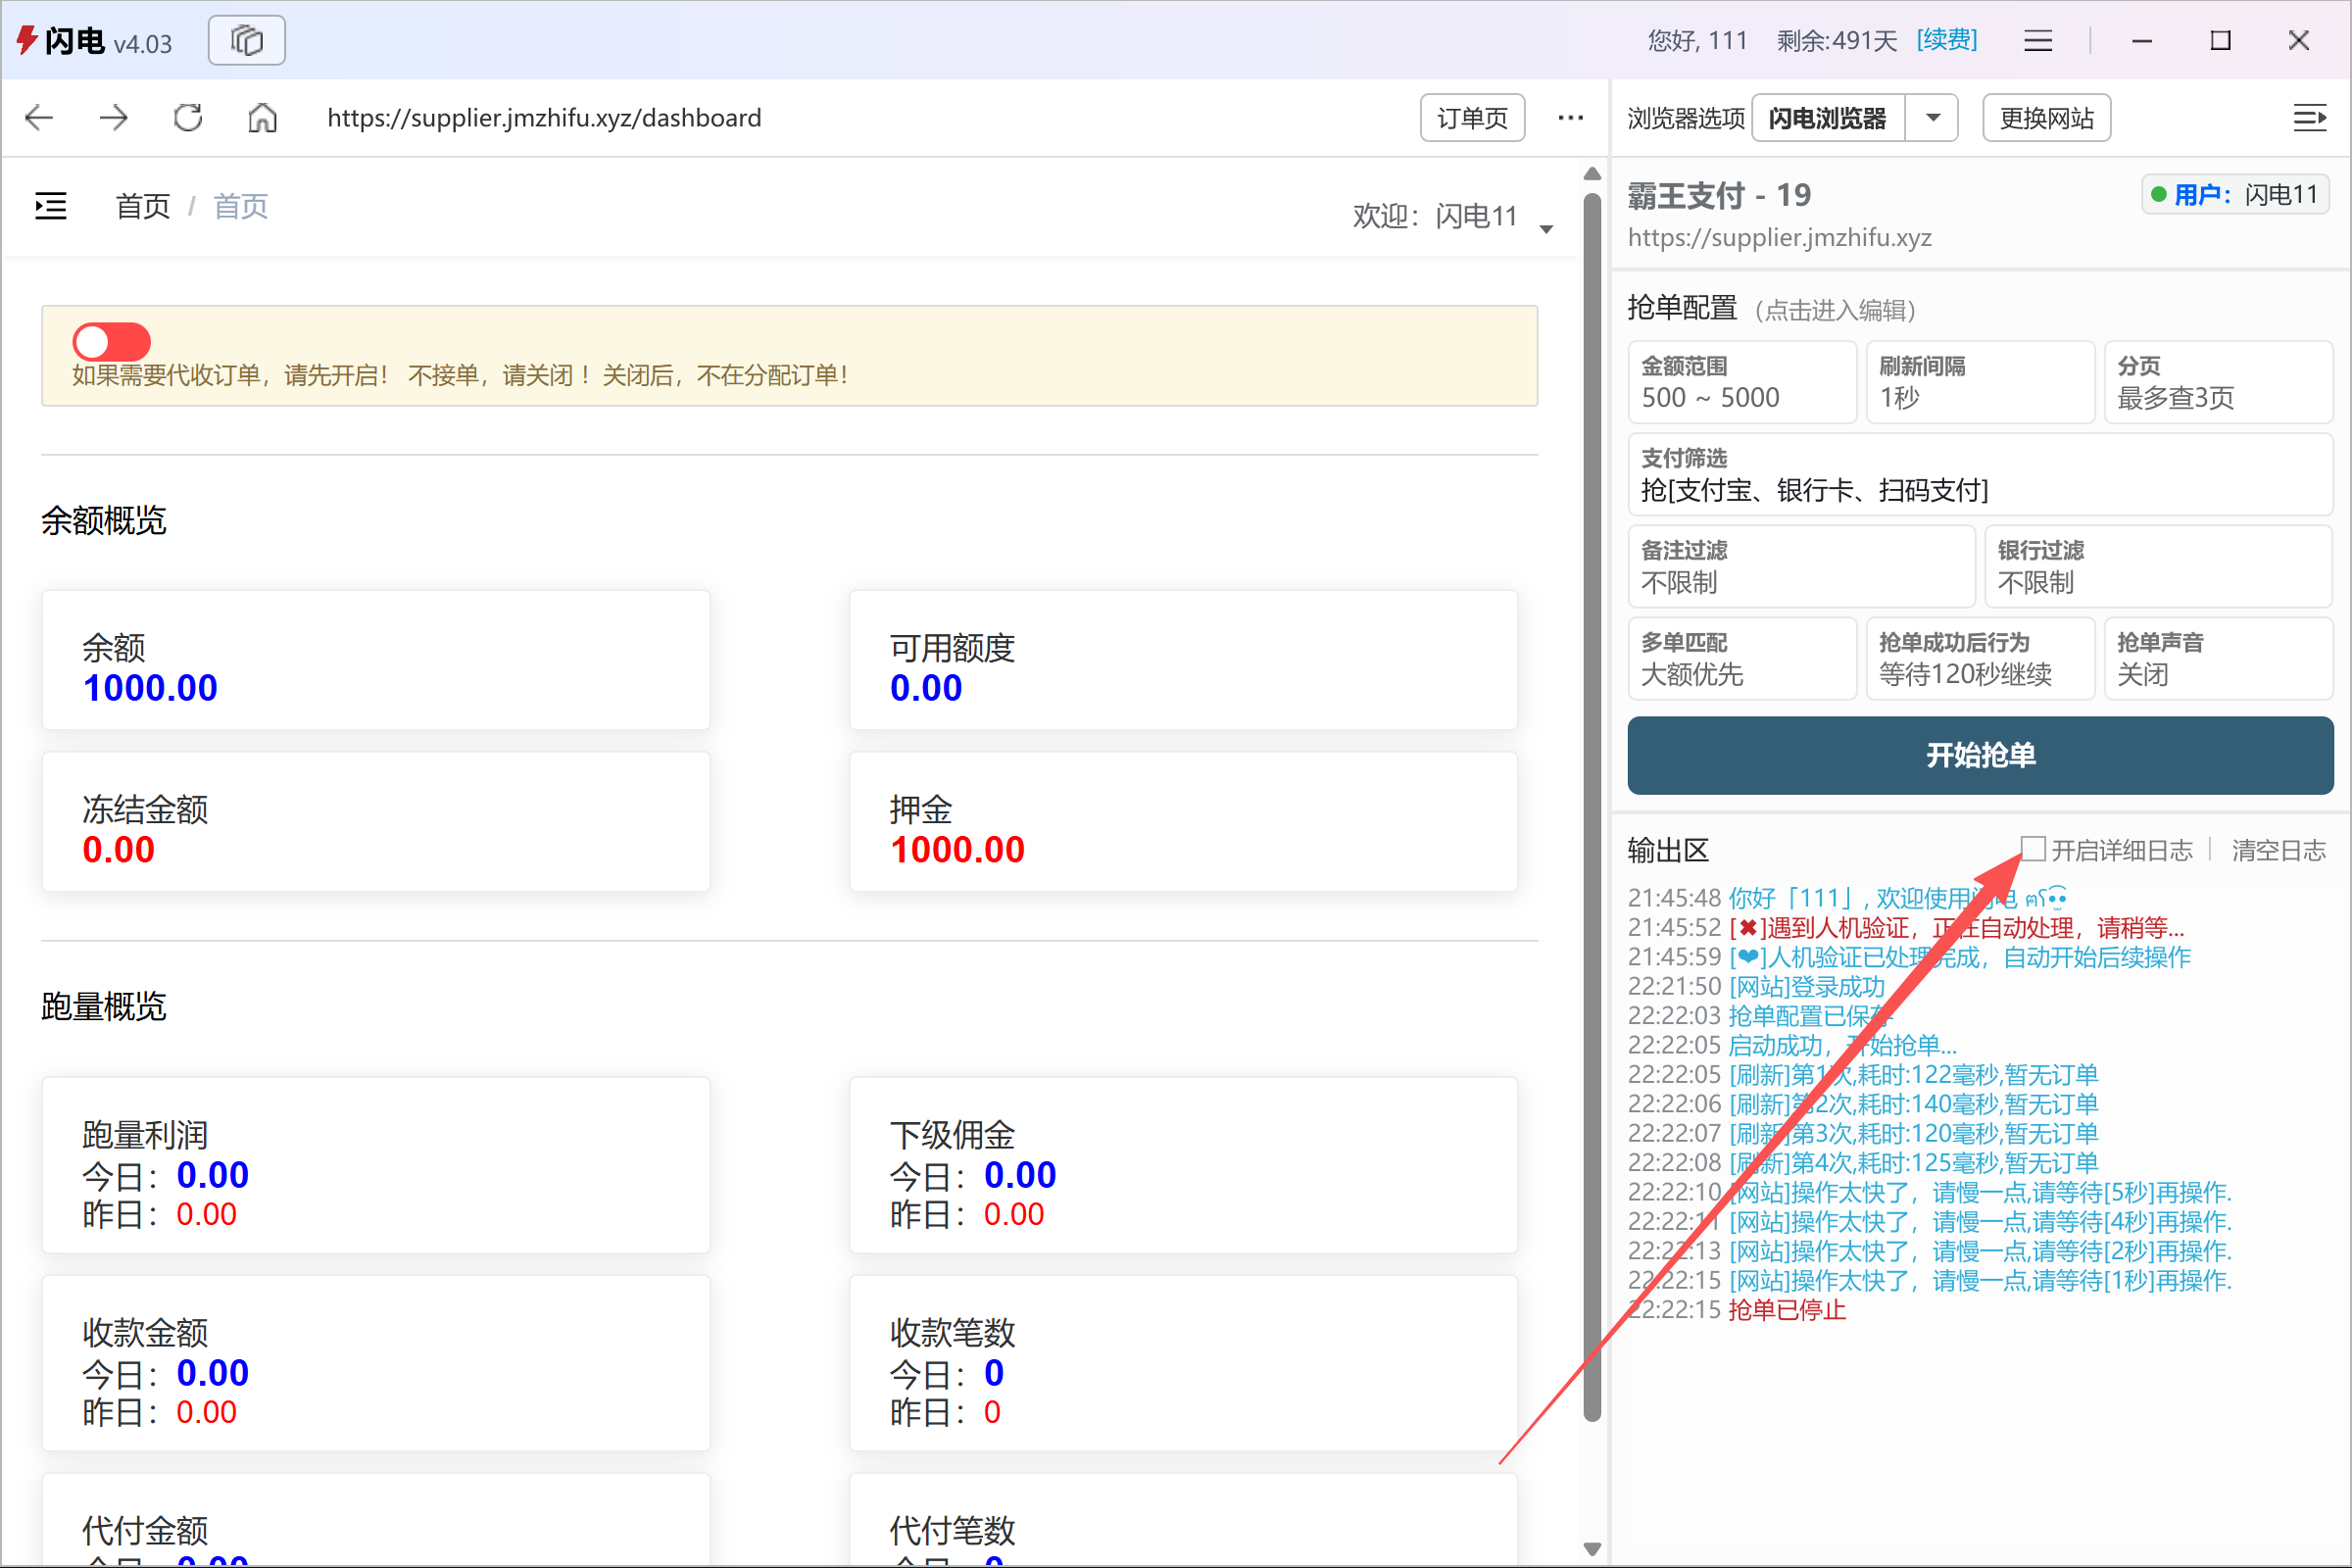Expand the 闪电浏览器 dropdown arrow
2352x1568 pixels.
tap(1932, 118)
